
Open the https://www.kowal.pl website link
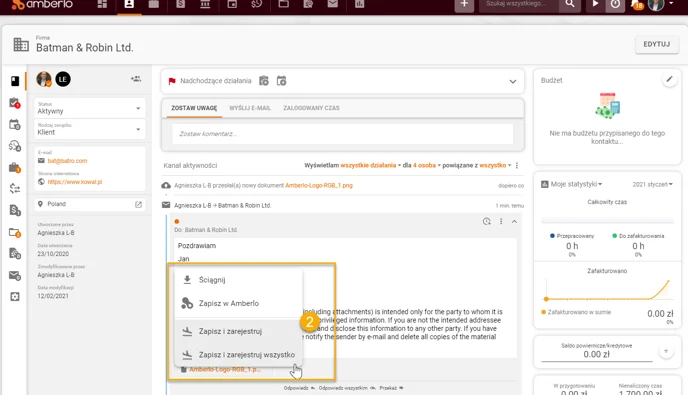(75, 182)
